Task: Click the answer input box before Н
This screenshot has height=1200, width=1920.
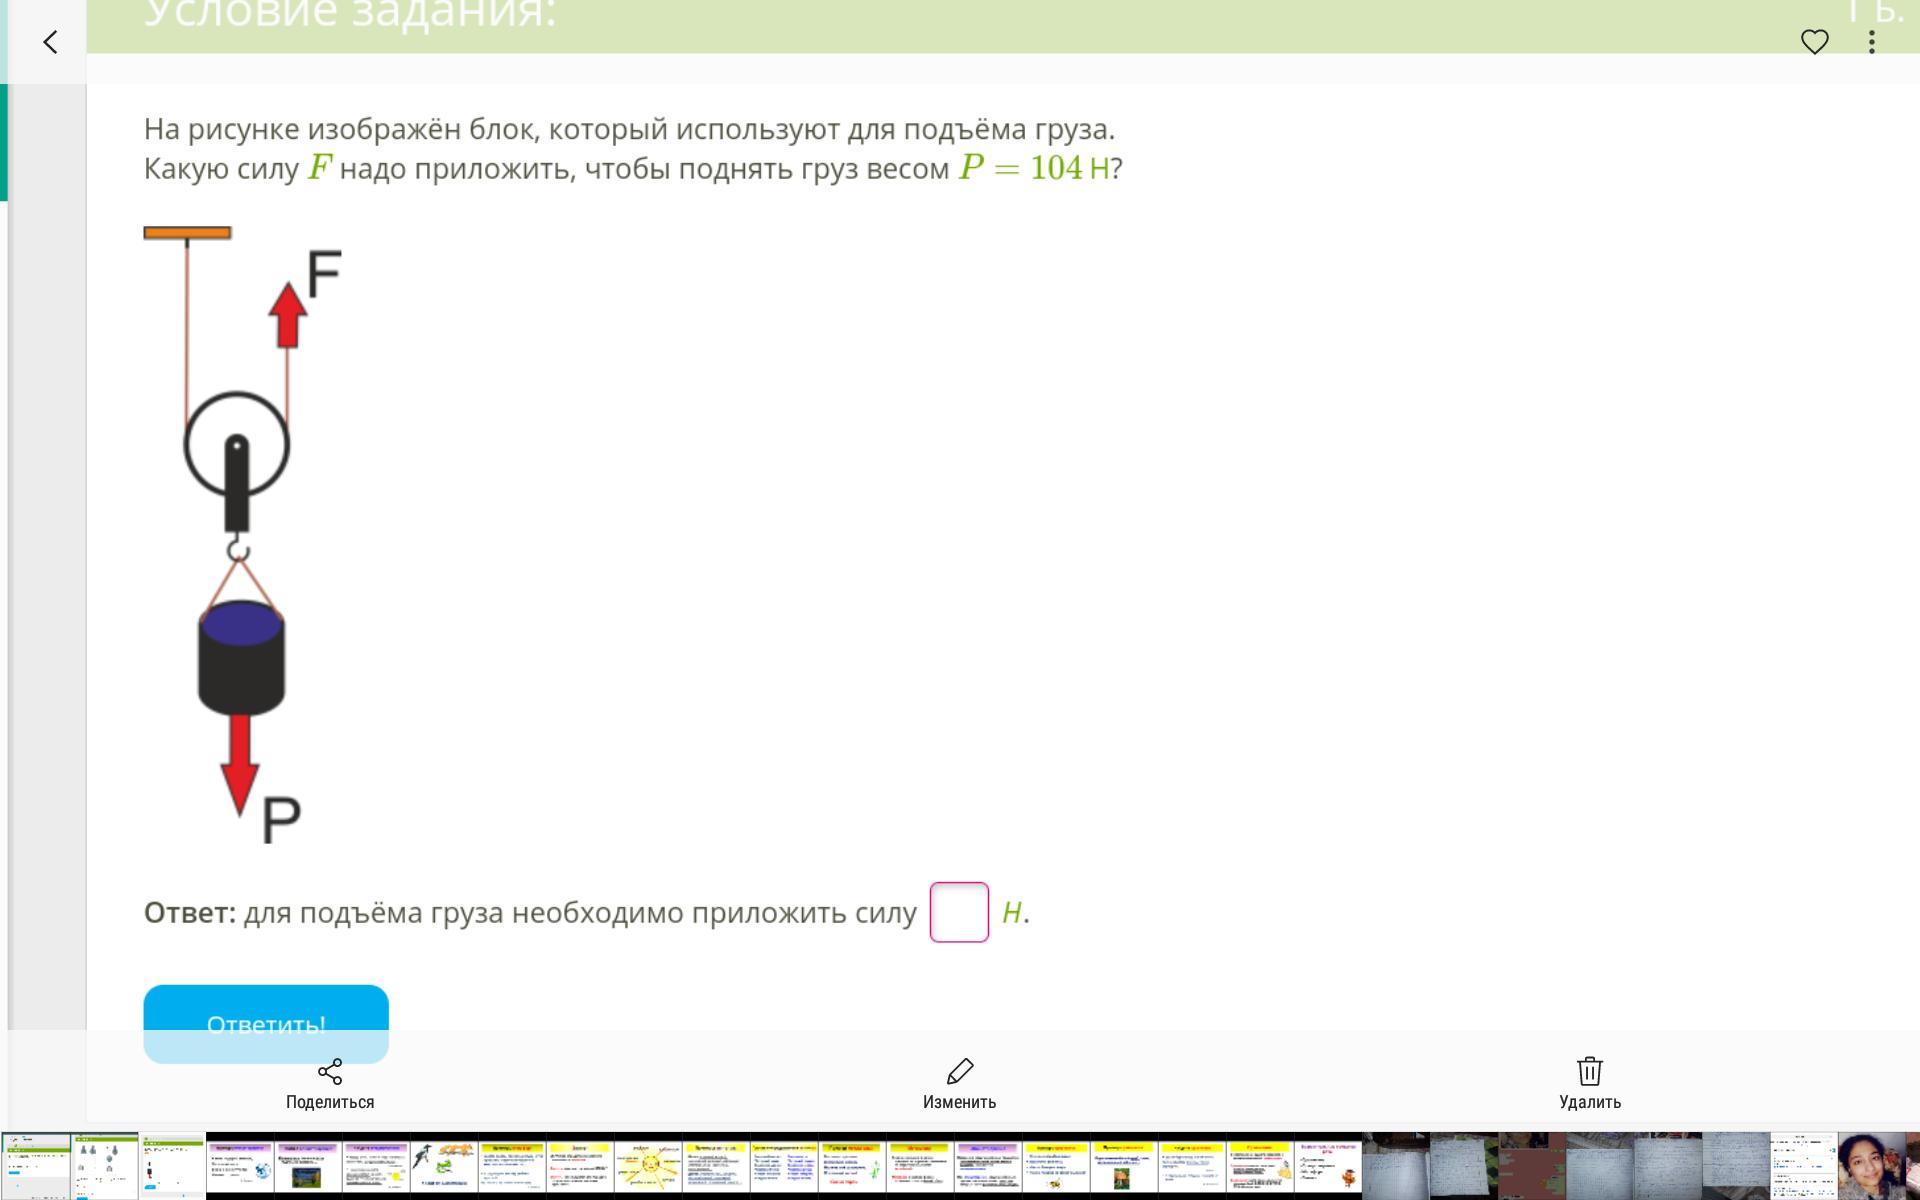Action: 959,912
